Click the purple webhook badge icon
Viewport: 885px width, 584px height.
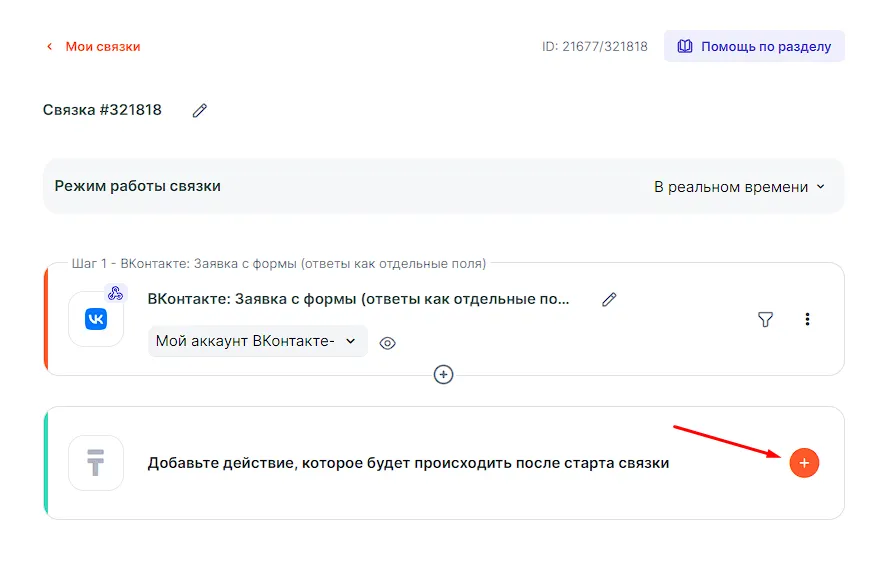point(115,293)
